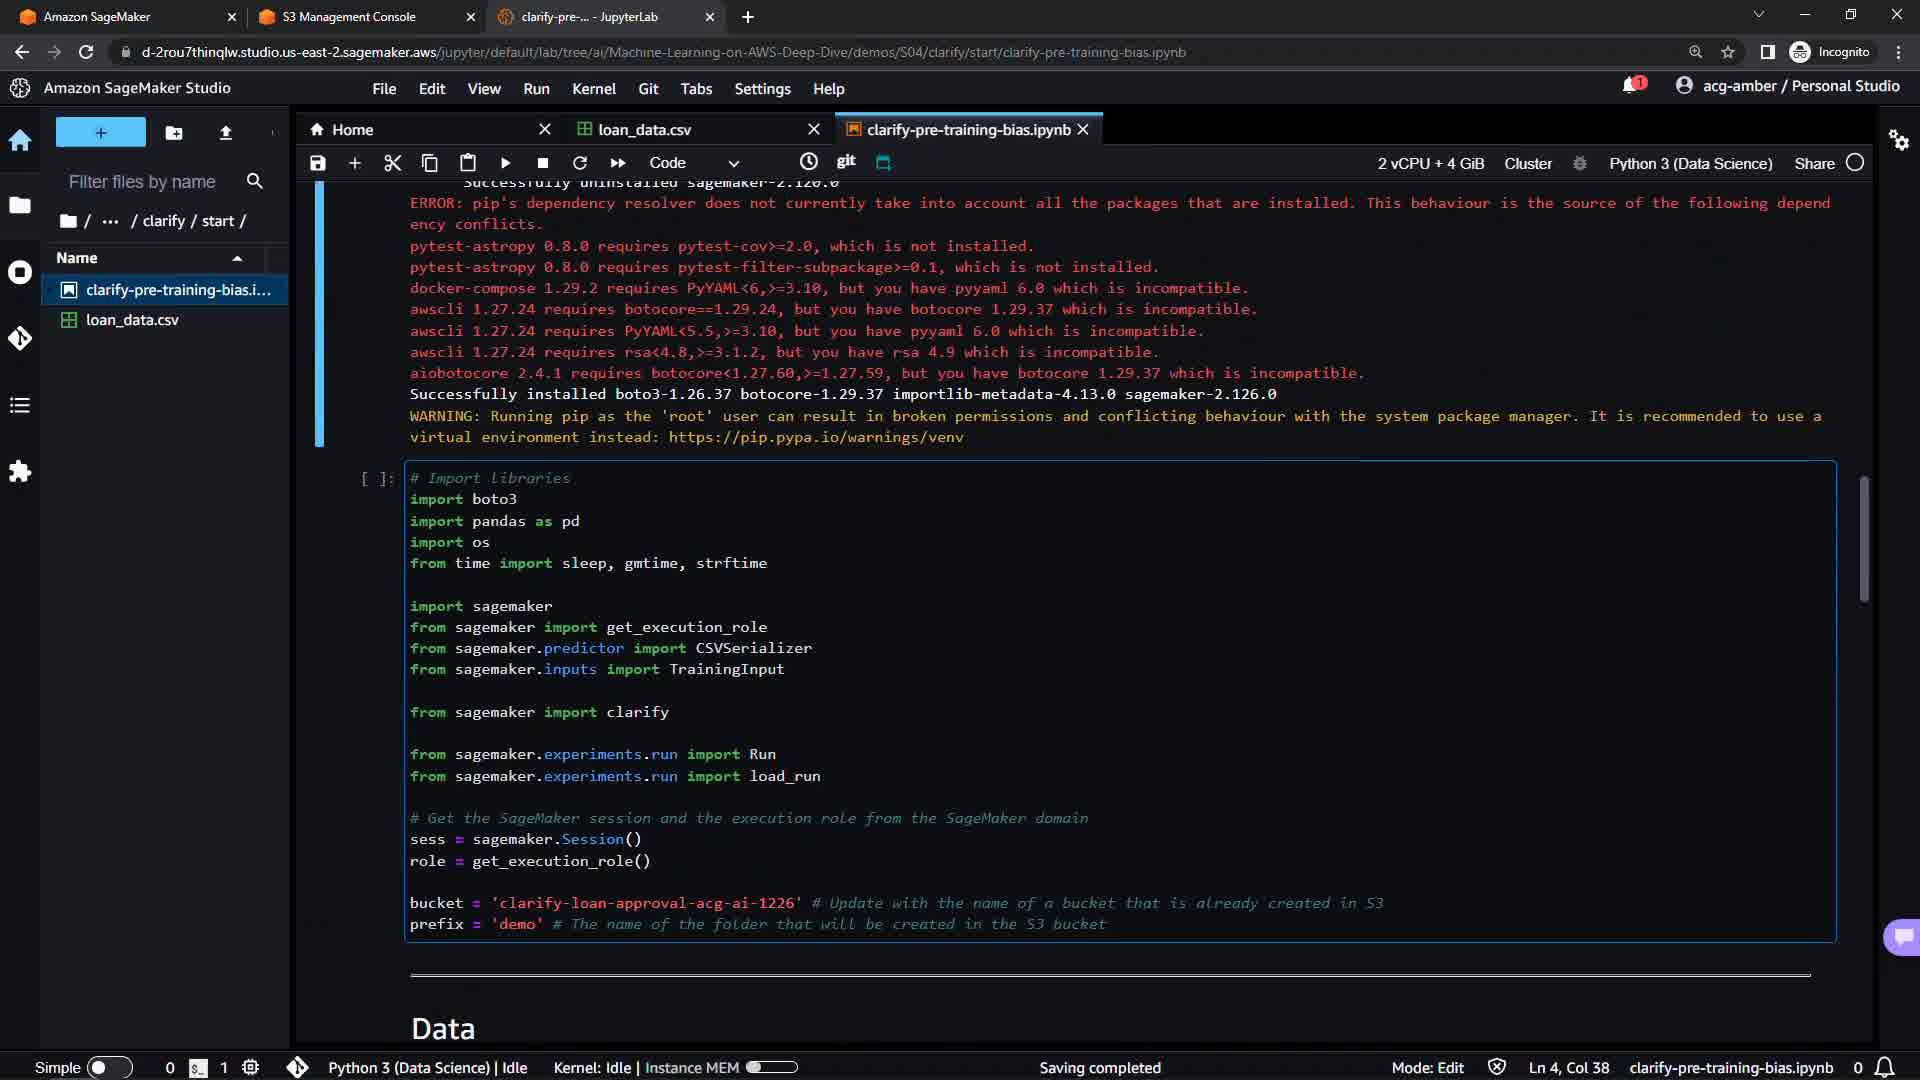Cut the selected cell with the scissors icon
The image size is (1920, 1080).
(x=392, y=163)
